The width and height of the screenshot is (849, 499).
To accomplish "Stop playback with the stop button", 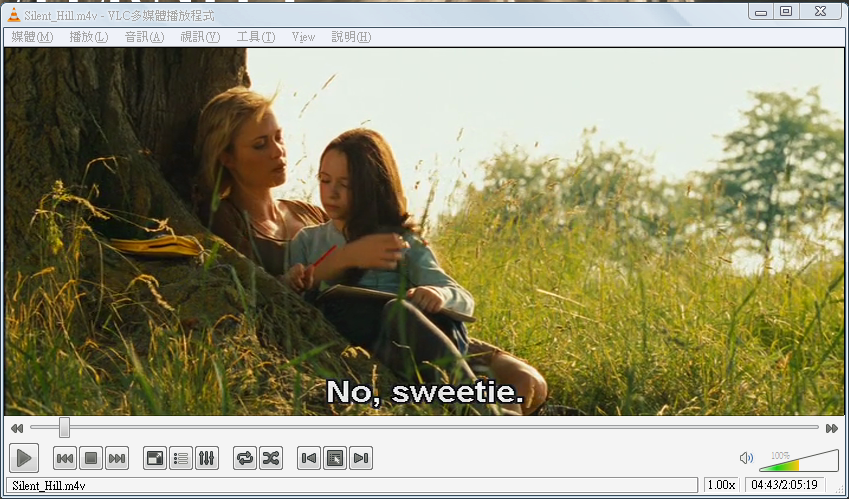I will click(91, 458).
